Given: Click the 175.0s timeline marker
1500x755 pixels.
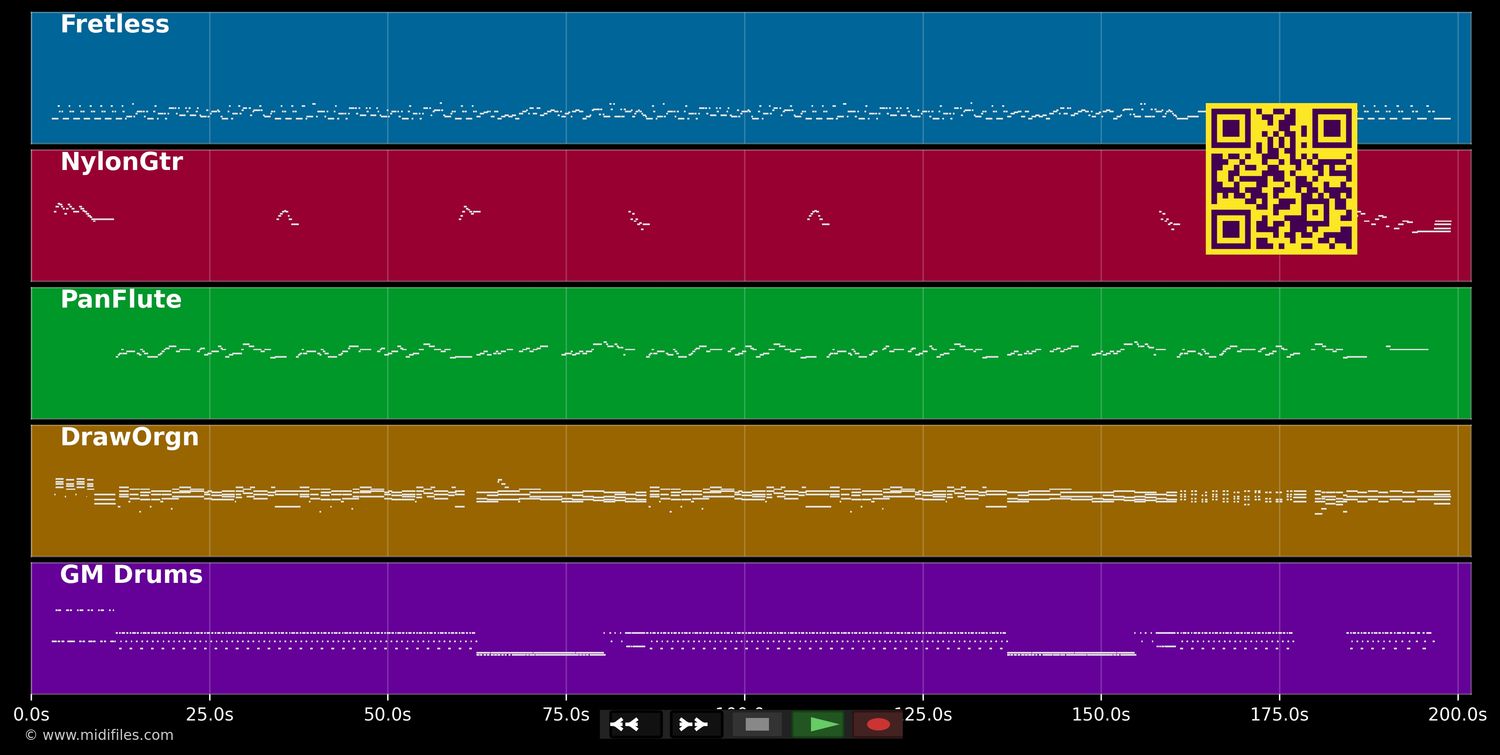Looking at the screenshot, I should (1279, 715).
